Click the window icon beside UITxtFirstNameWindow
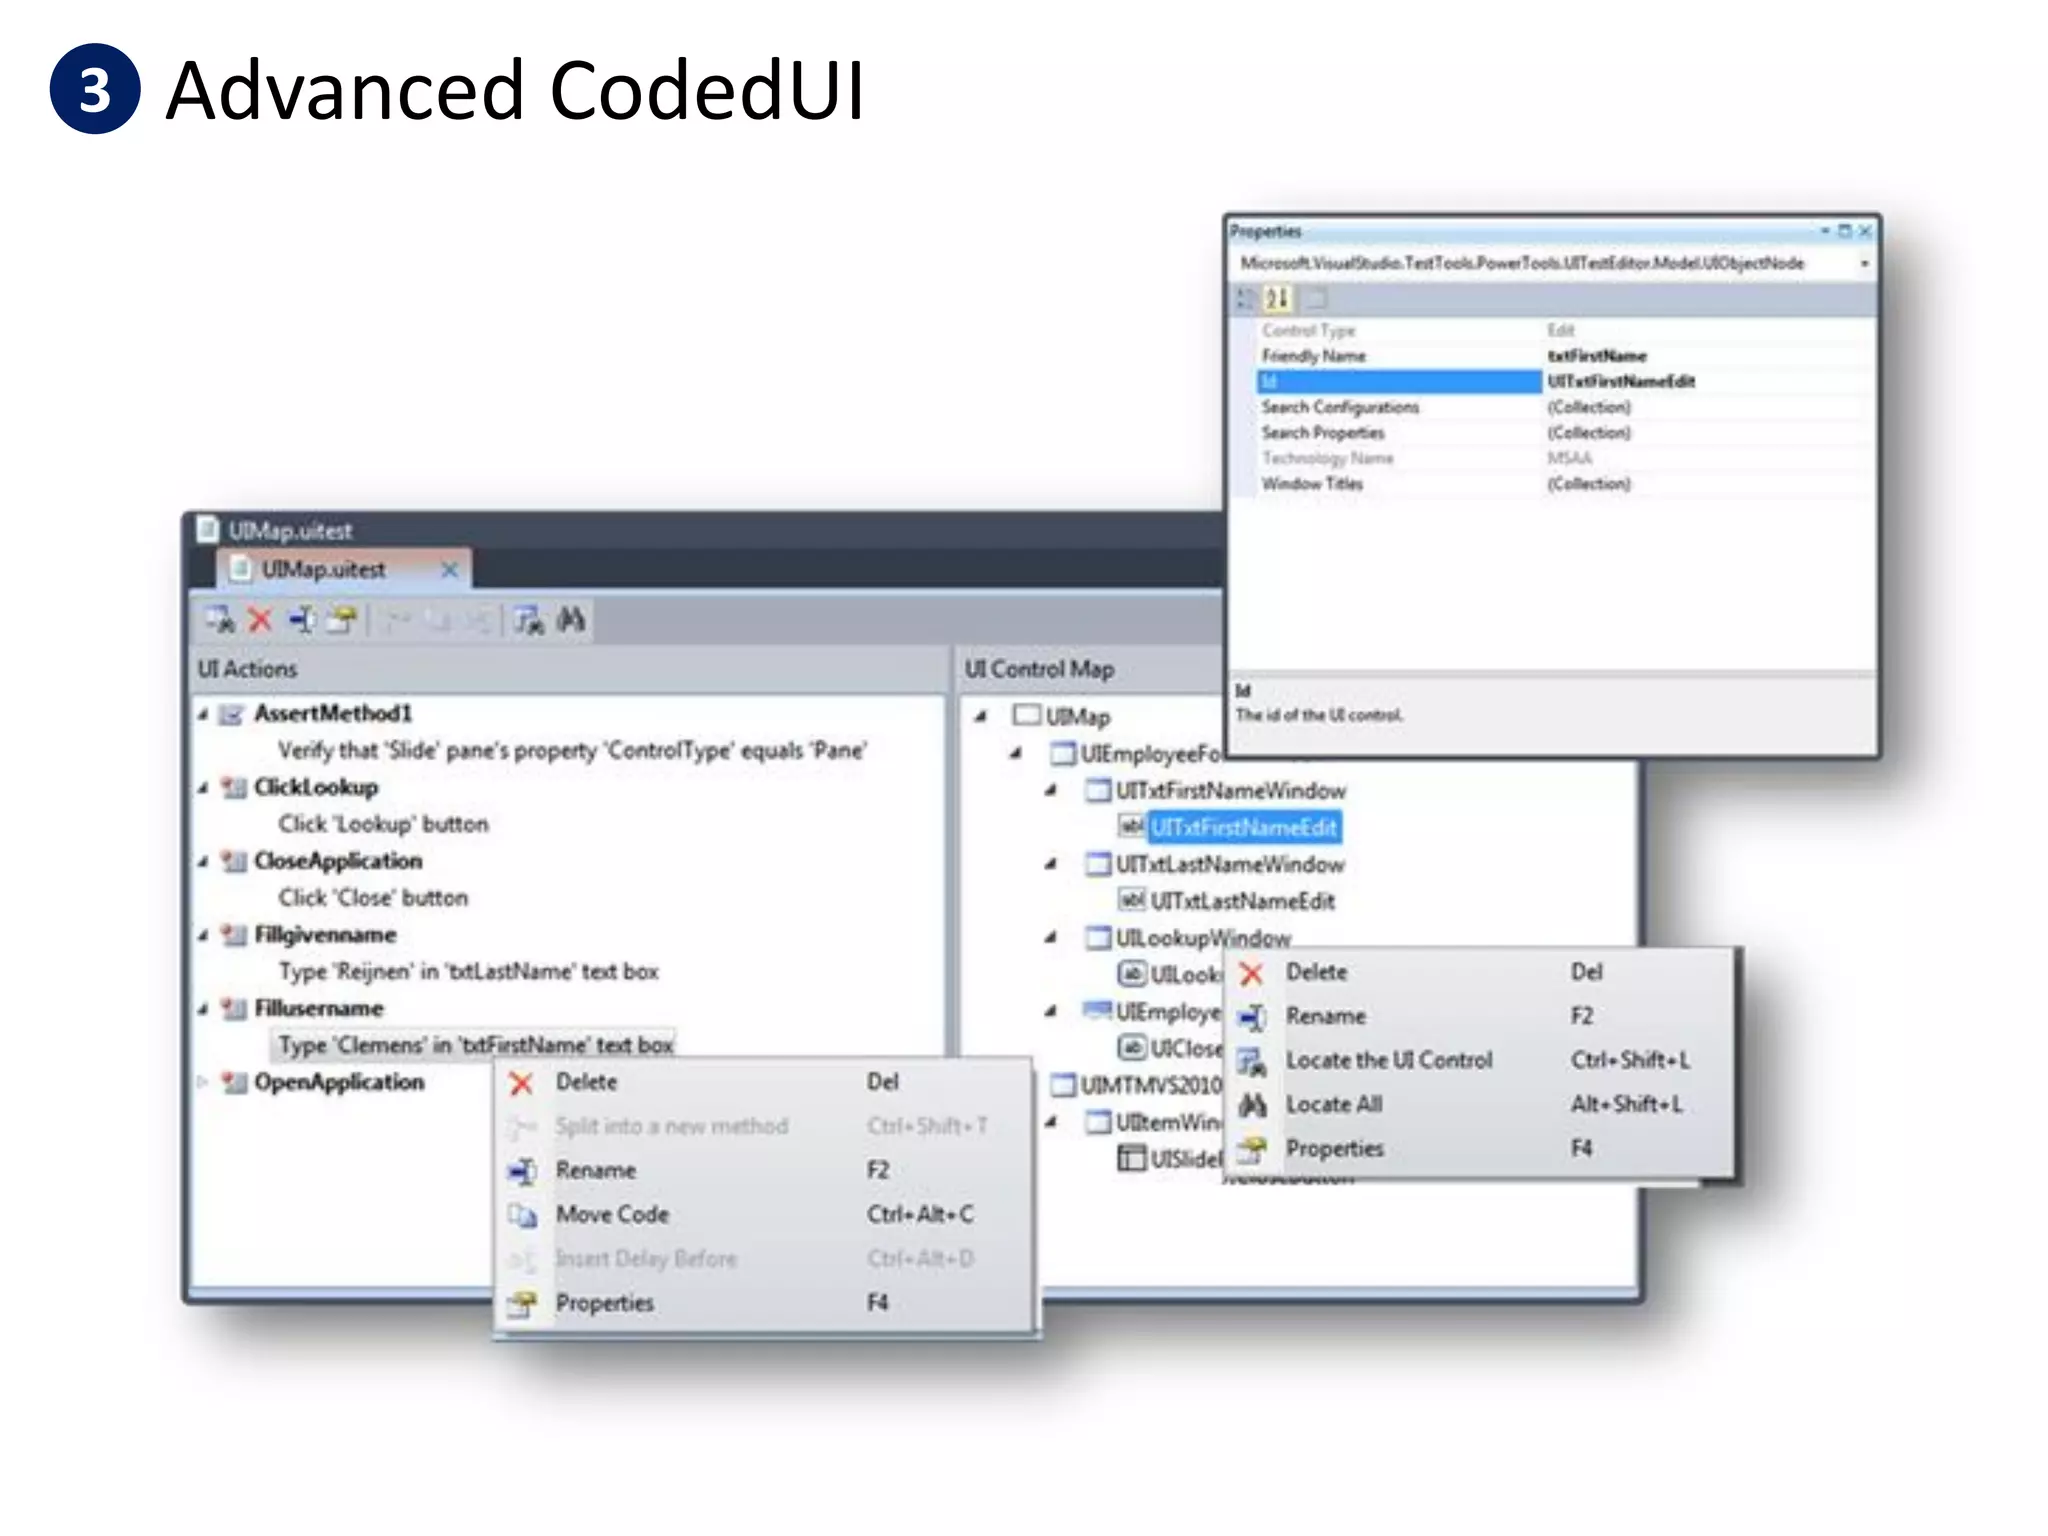Screen dimensions: 2048x1536 pos(1098,791)
